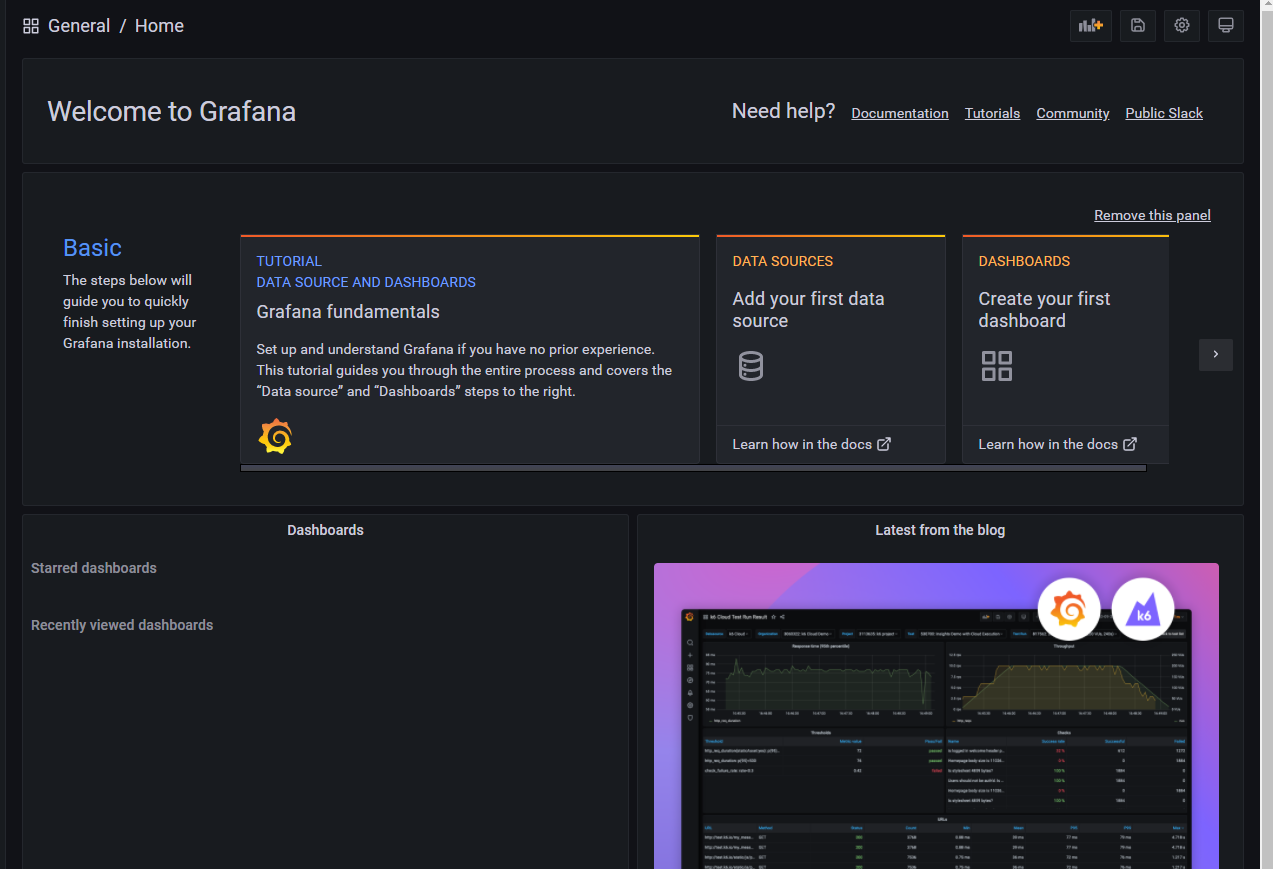The width and height of the screenshot is (1273, 869).
Task: Click the Latest from the blog title
Action: coord(940,530)
